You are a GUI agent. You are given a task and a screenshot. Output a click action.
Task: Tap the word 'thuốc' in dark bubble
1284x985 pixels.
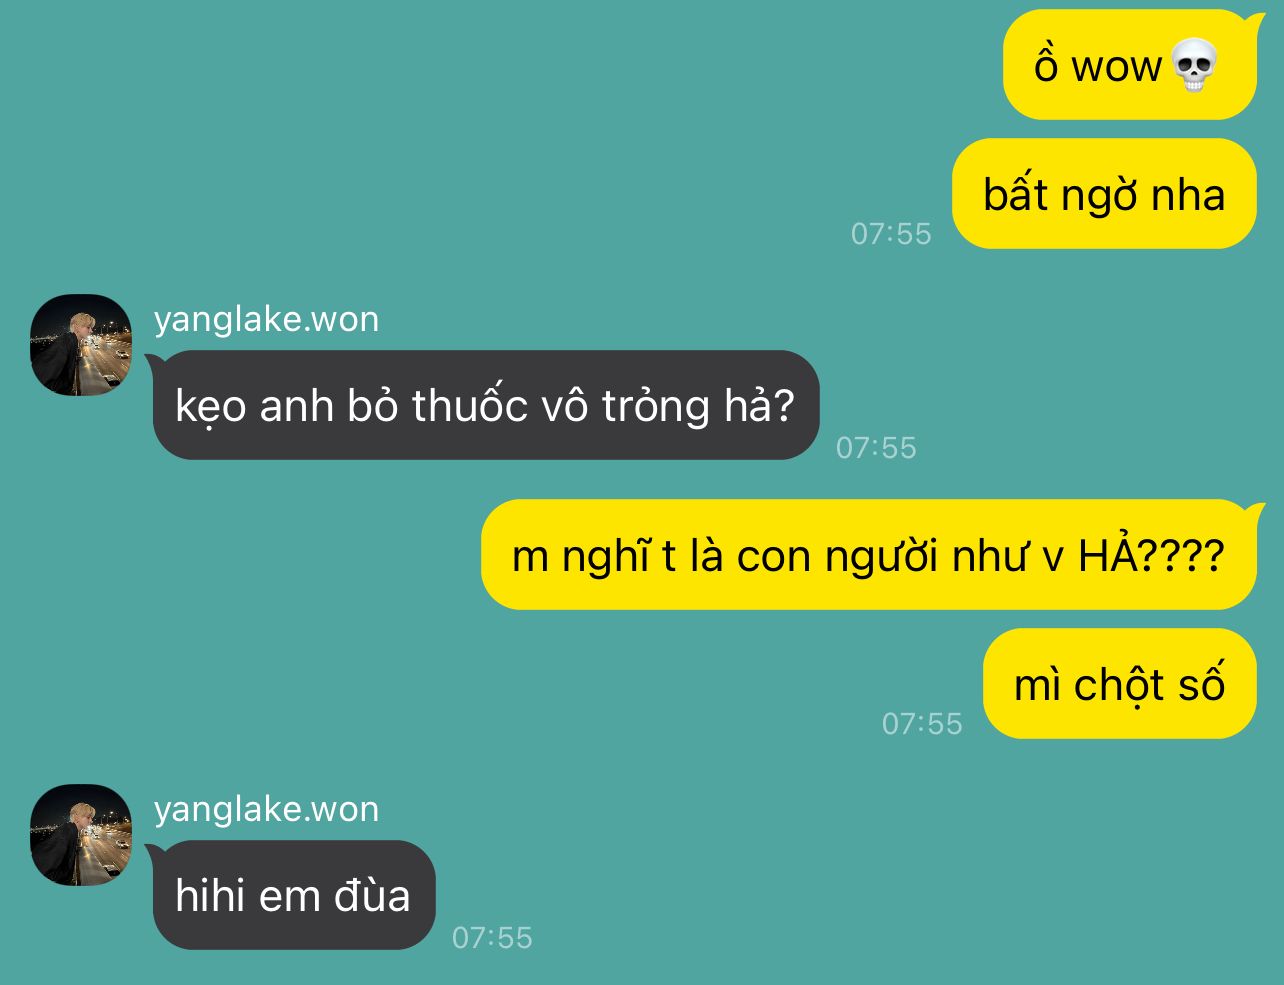[x=469, y=405]
